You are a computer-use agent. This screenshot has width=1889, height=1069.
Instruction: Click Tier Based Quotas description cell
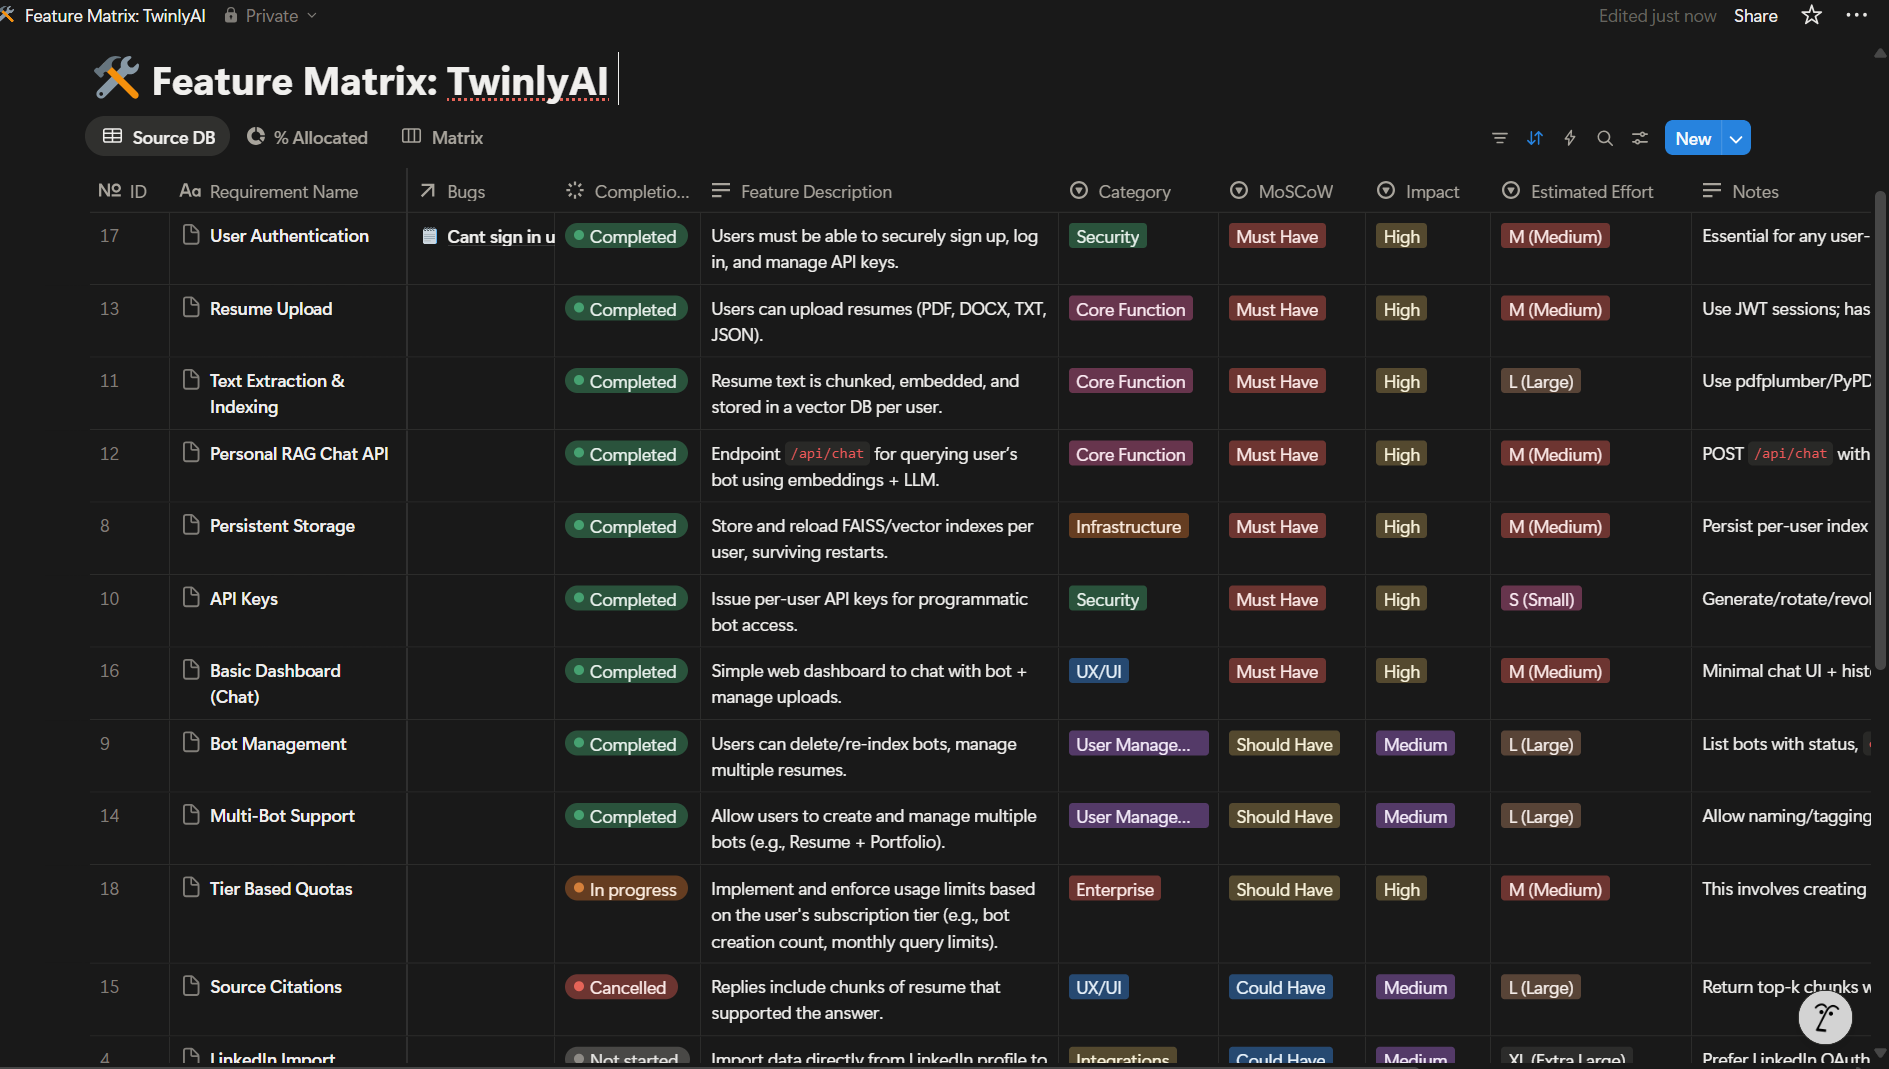pos(879,914)
